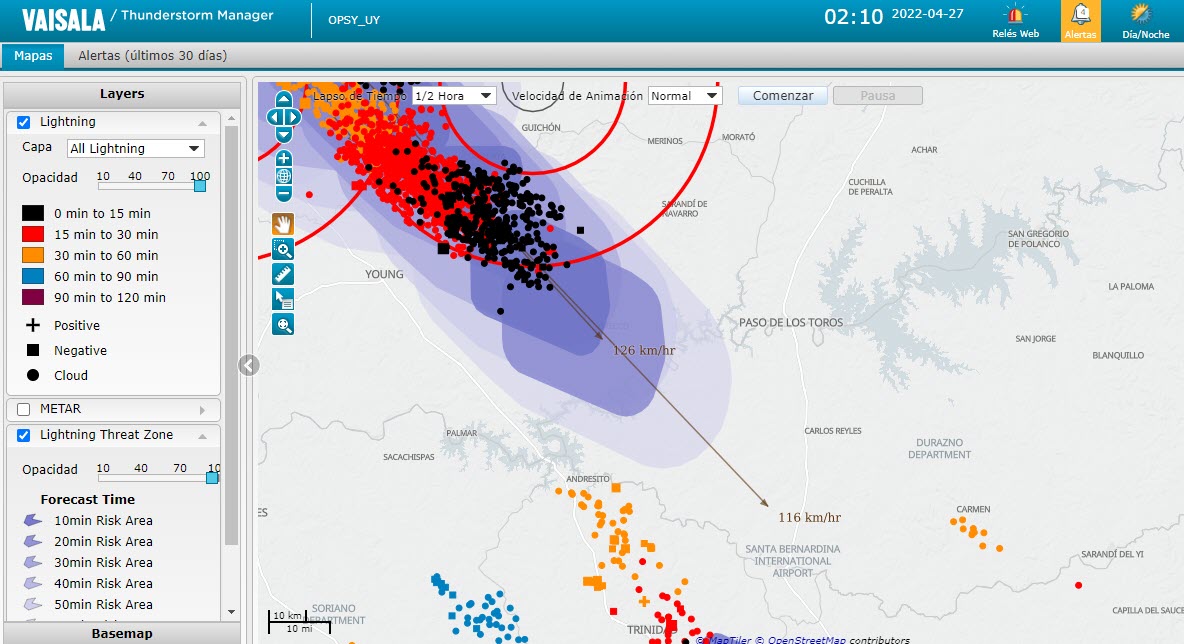Uncheck the Lightning layer checkbox
The width and height of the screenshot is (1184, 644).
[x=23, y=122]
